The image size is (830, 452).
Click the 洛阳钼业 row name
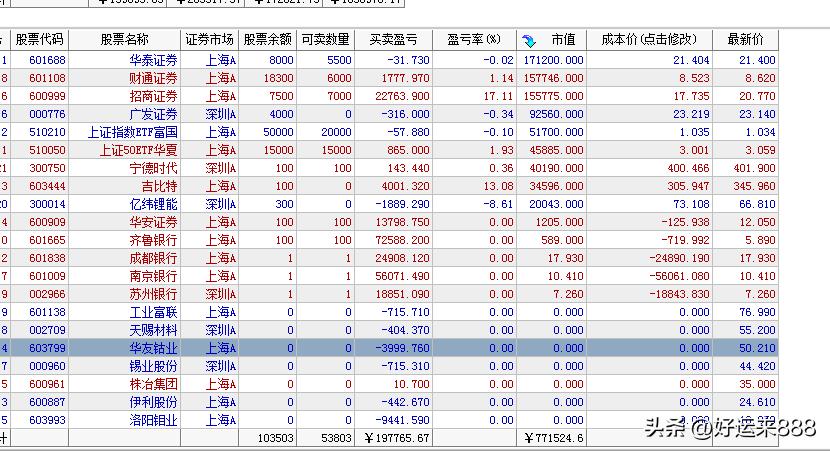pos(154,420)
